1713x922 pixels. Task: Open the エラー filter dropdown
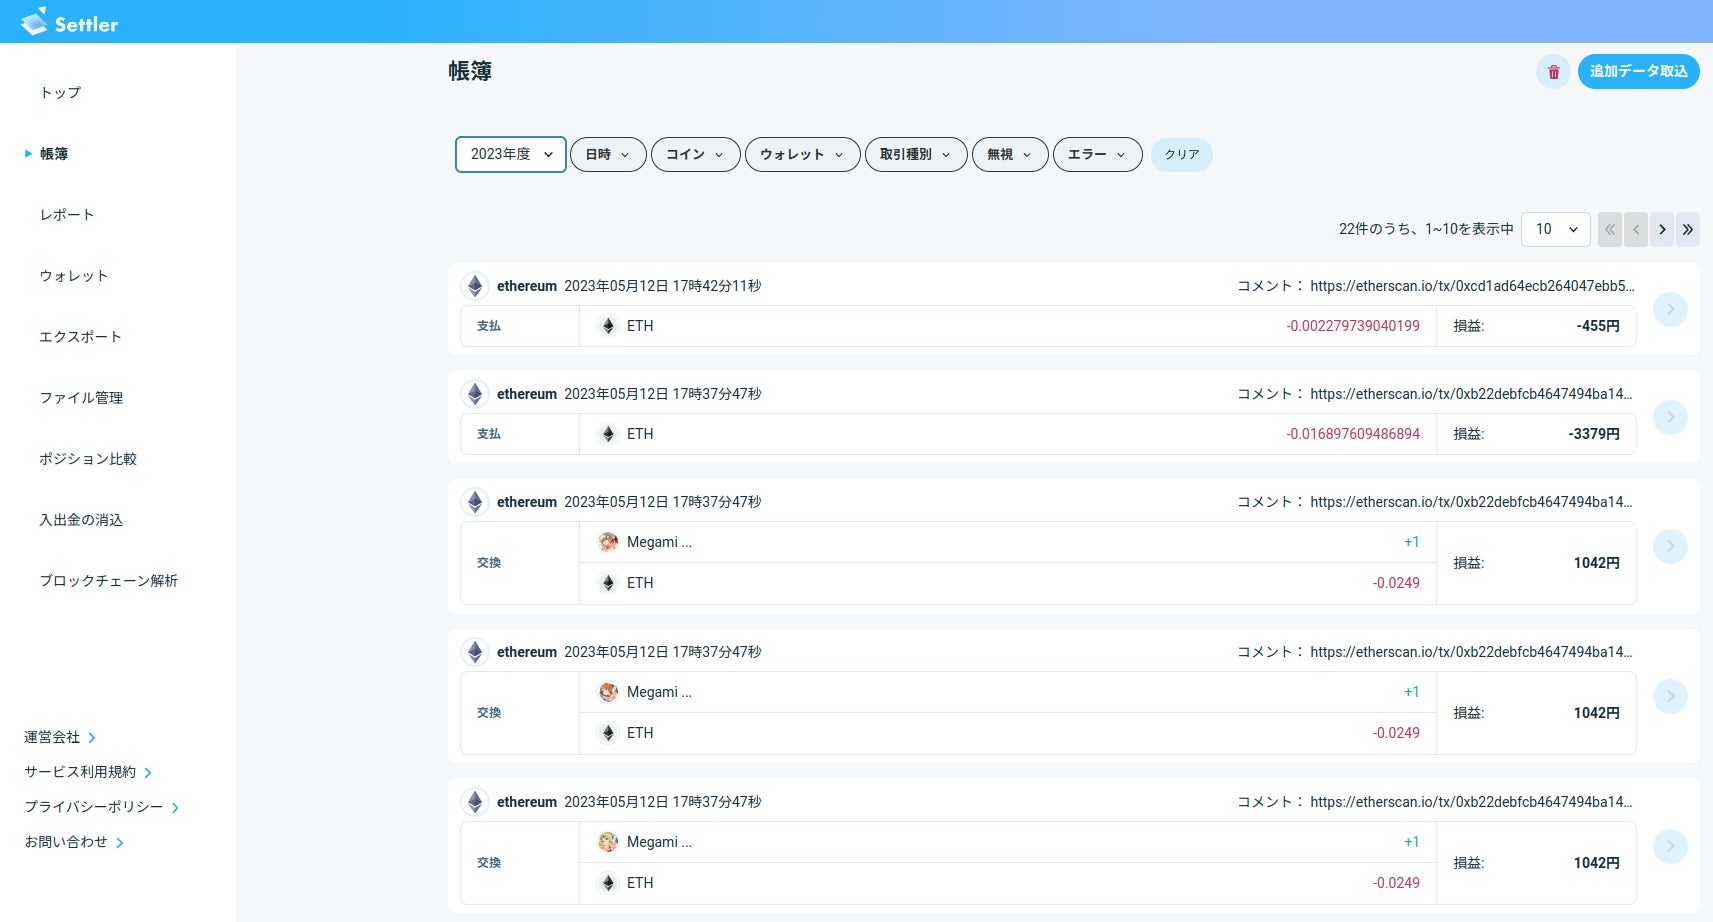(x=1098, y=155)
